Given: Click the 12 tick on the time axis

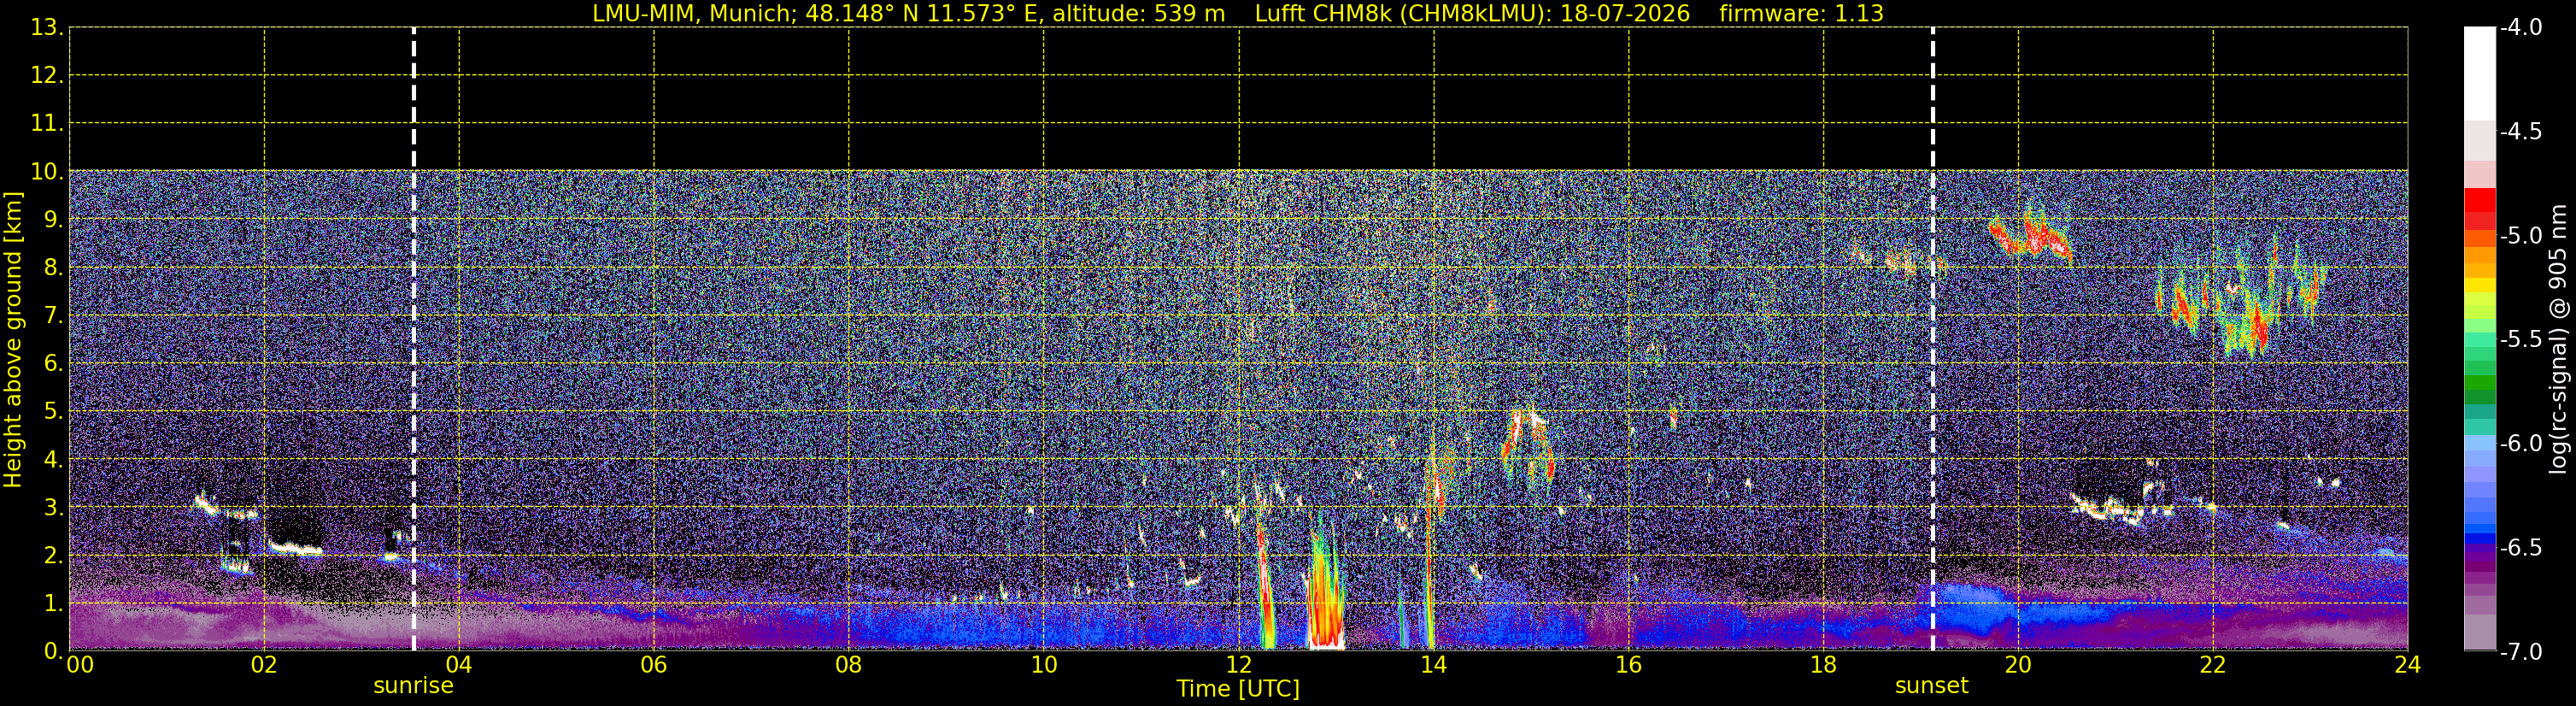Looking at the screenshot, I should 1238,665.
